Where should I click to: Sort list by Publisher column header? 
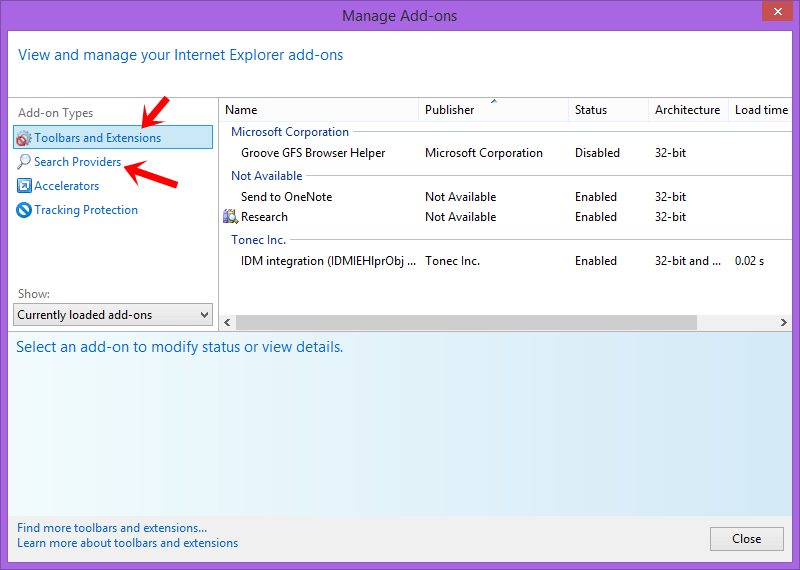click(493, 110)
